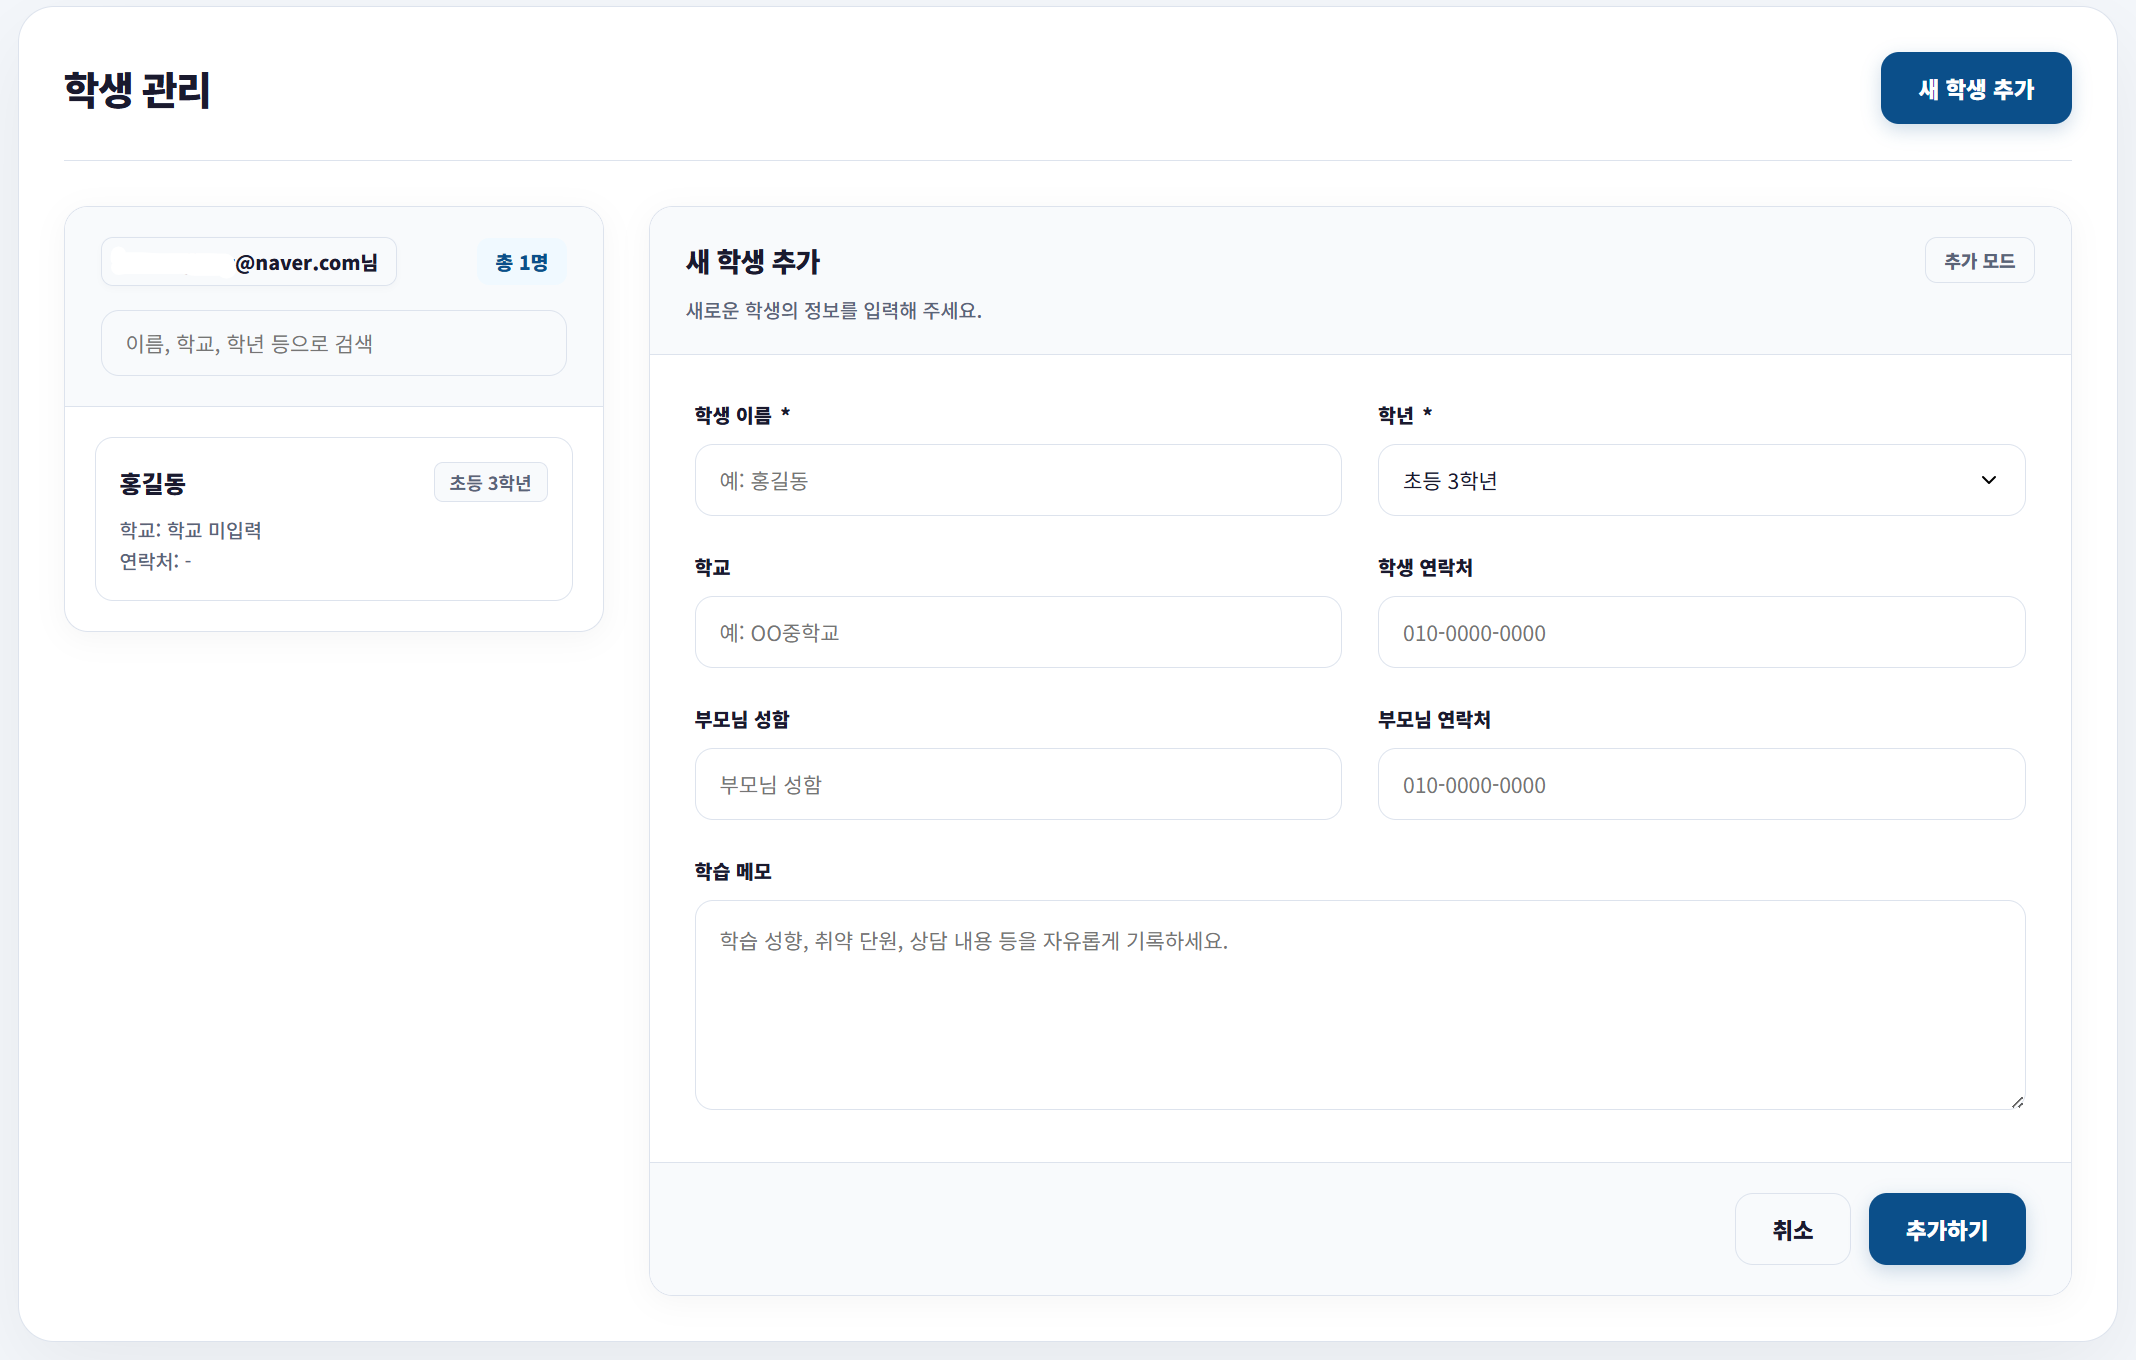The image size is (2136, 1360).
Task: Click the '새 학생 추가' button at top right
Action: pos(1975,88)
